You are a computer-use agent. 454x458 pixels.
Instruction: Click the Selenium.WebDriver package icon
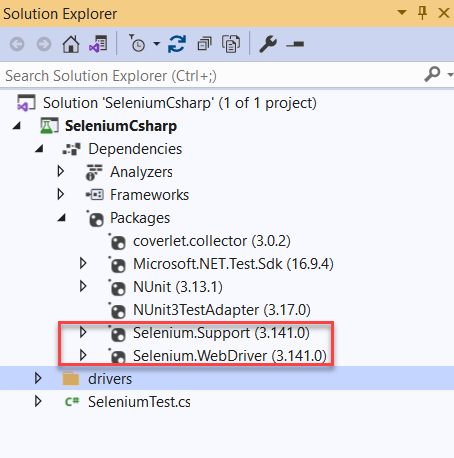tap(117, 357)
